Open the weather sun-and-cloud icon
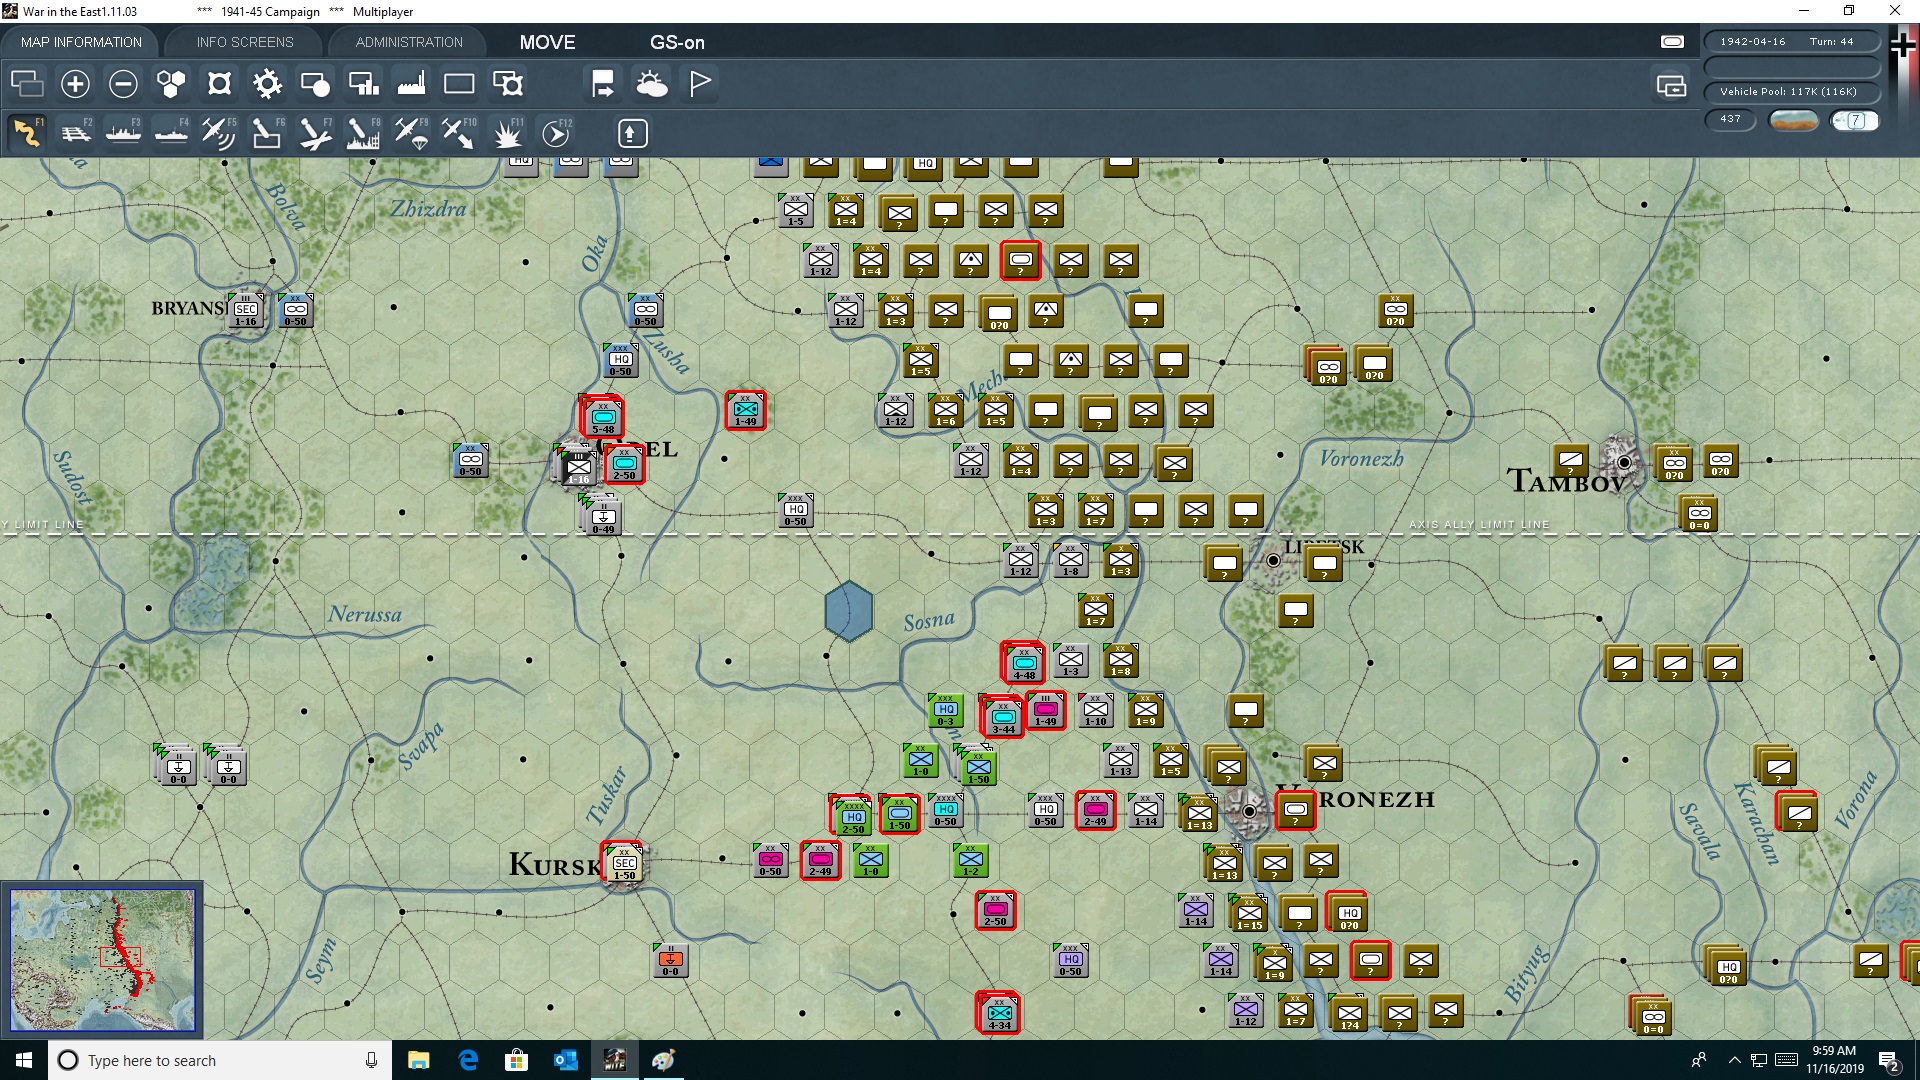 click(x=652, y=84)
